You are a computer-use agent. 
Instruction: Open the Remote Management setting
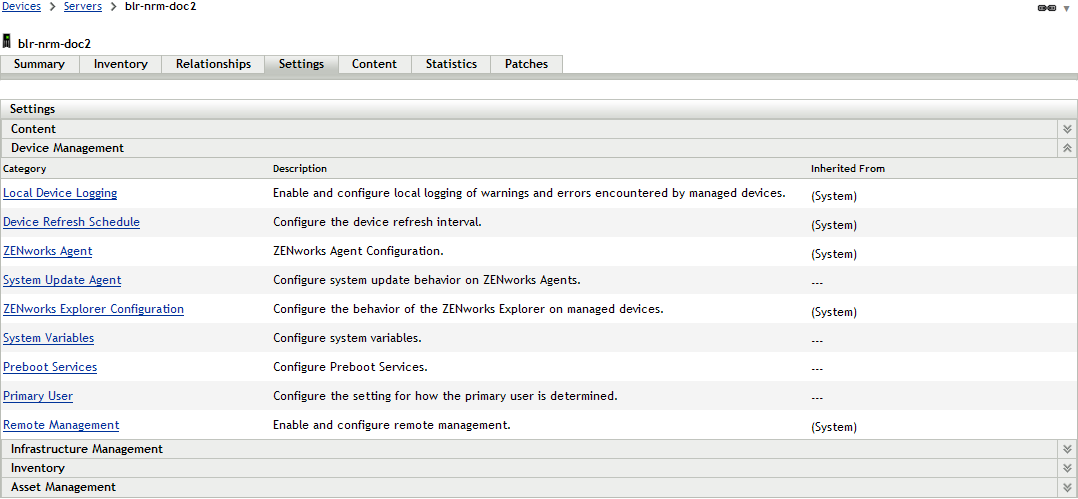click(61, 425)
